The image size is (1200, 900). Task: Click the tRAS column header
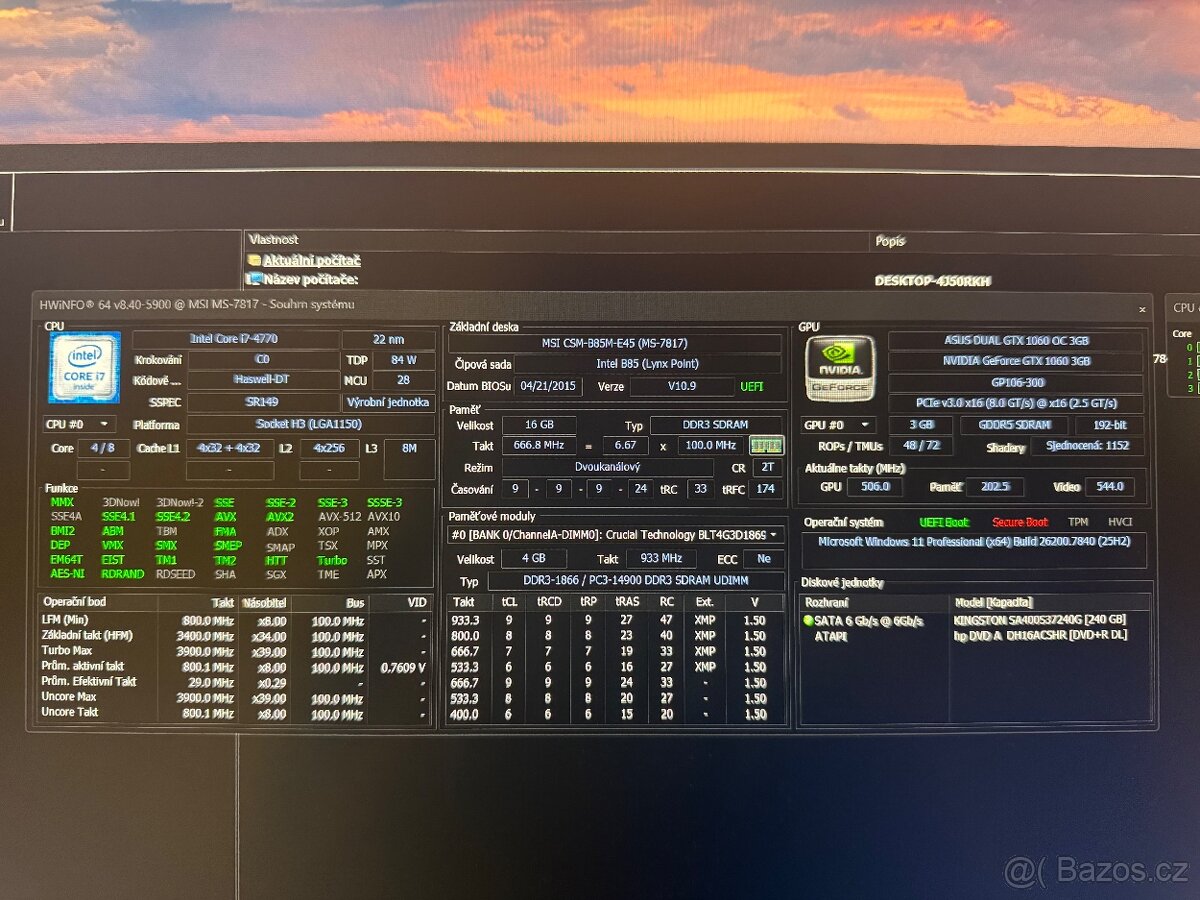pyautogui.click(x=627, y=602)
